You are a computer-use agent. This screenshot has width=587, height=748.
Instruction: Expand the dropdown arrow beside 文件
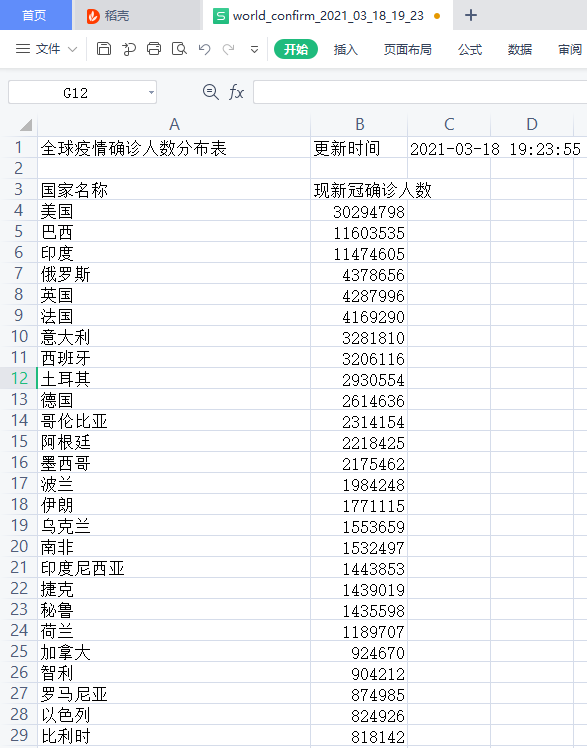pos(72,49)
